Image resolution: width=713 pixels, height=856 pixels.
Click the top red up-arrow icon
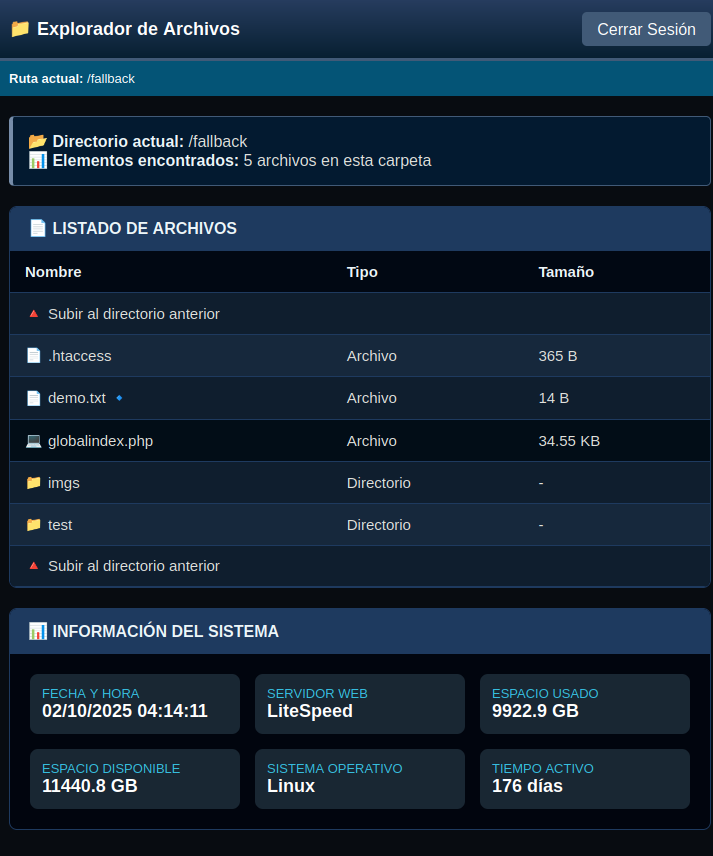[x=33, y=314]
